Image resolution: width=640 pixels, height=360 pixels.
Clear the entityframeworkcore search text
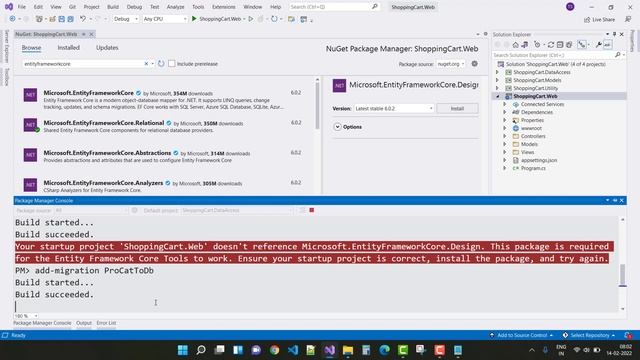click(x=146, y=64)
